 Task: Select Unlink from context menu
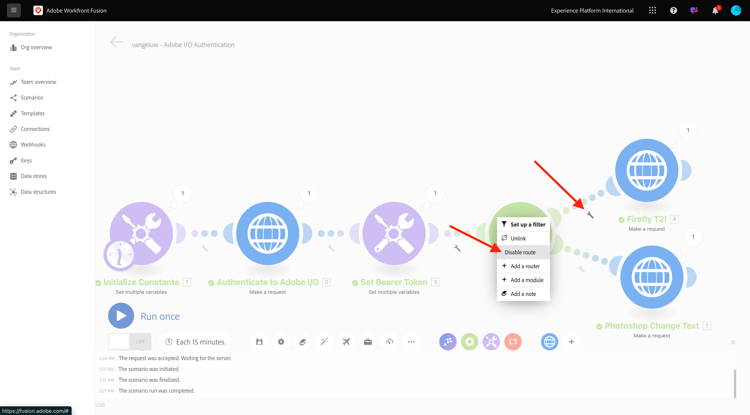point(523,238)
